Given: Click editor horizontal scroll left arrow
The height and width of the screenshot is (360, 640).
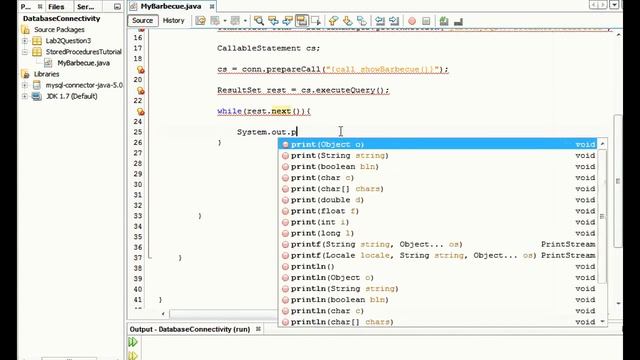Looking at the screenshot, I should pos(163,313).
